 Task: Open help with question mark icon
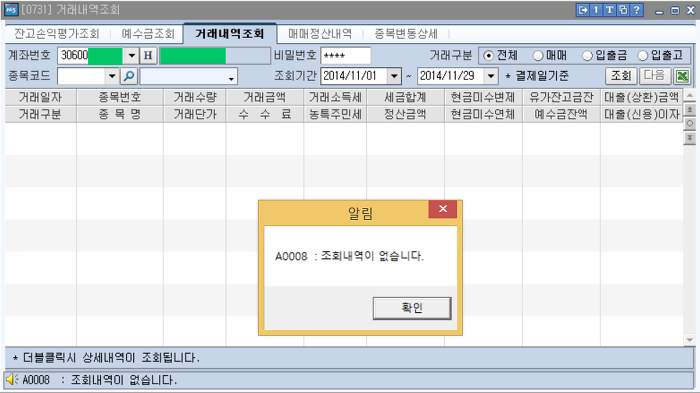(x=637, y=10)
